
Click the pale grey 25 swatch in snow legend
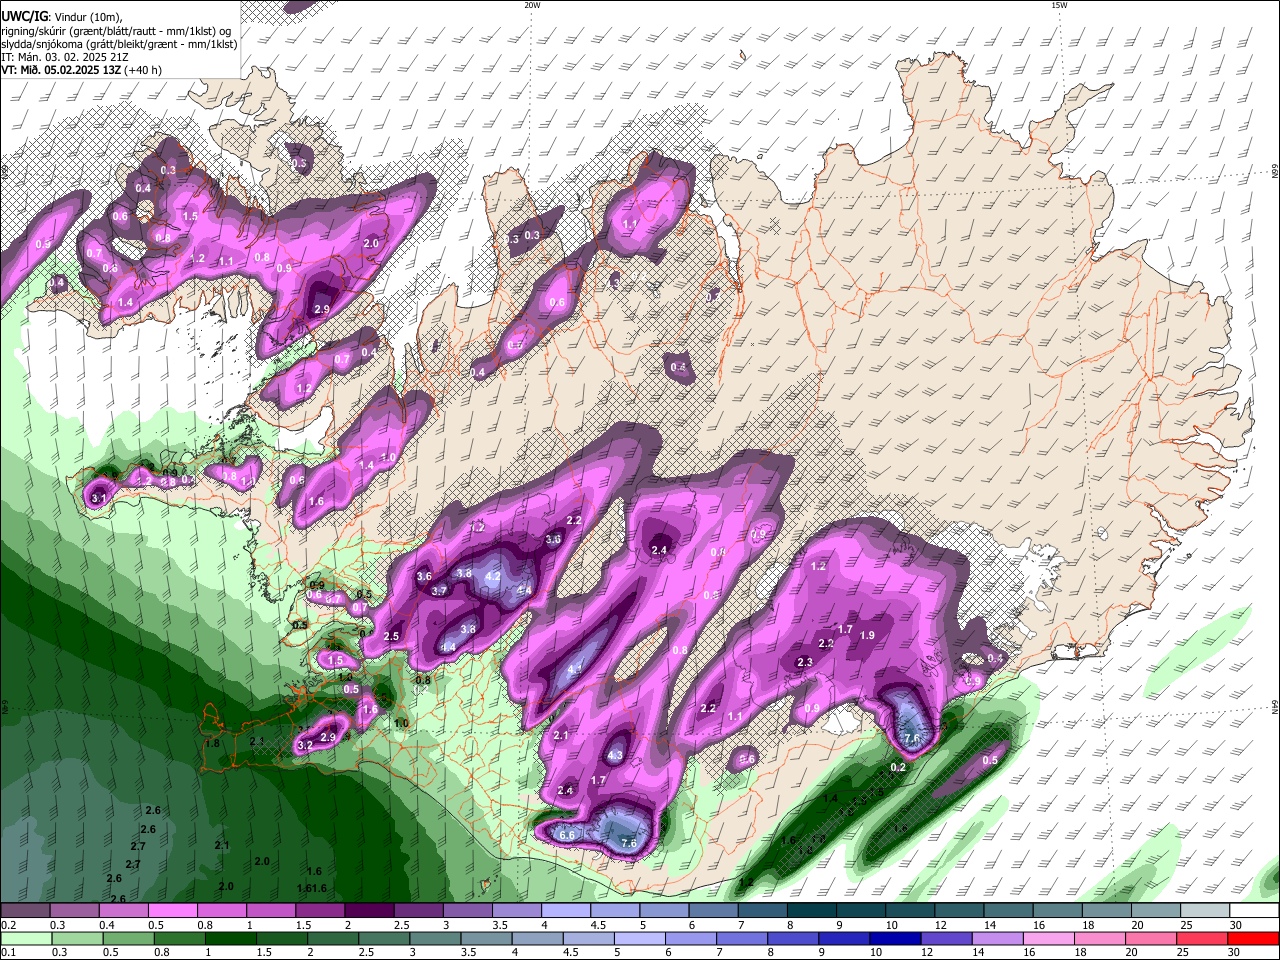[x=1205, y=911]
